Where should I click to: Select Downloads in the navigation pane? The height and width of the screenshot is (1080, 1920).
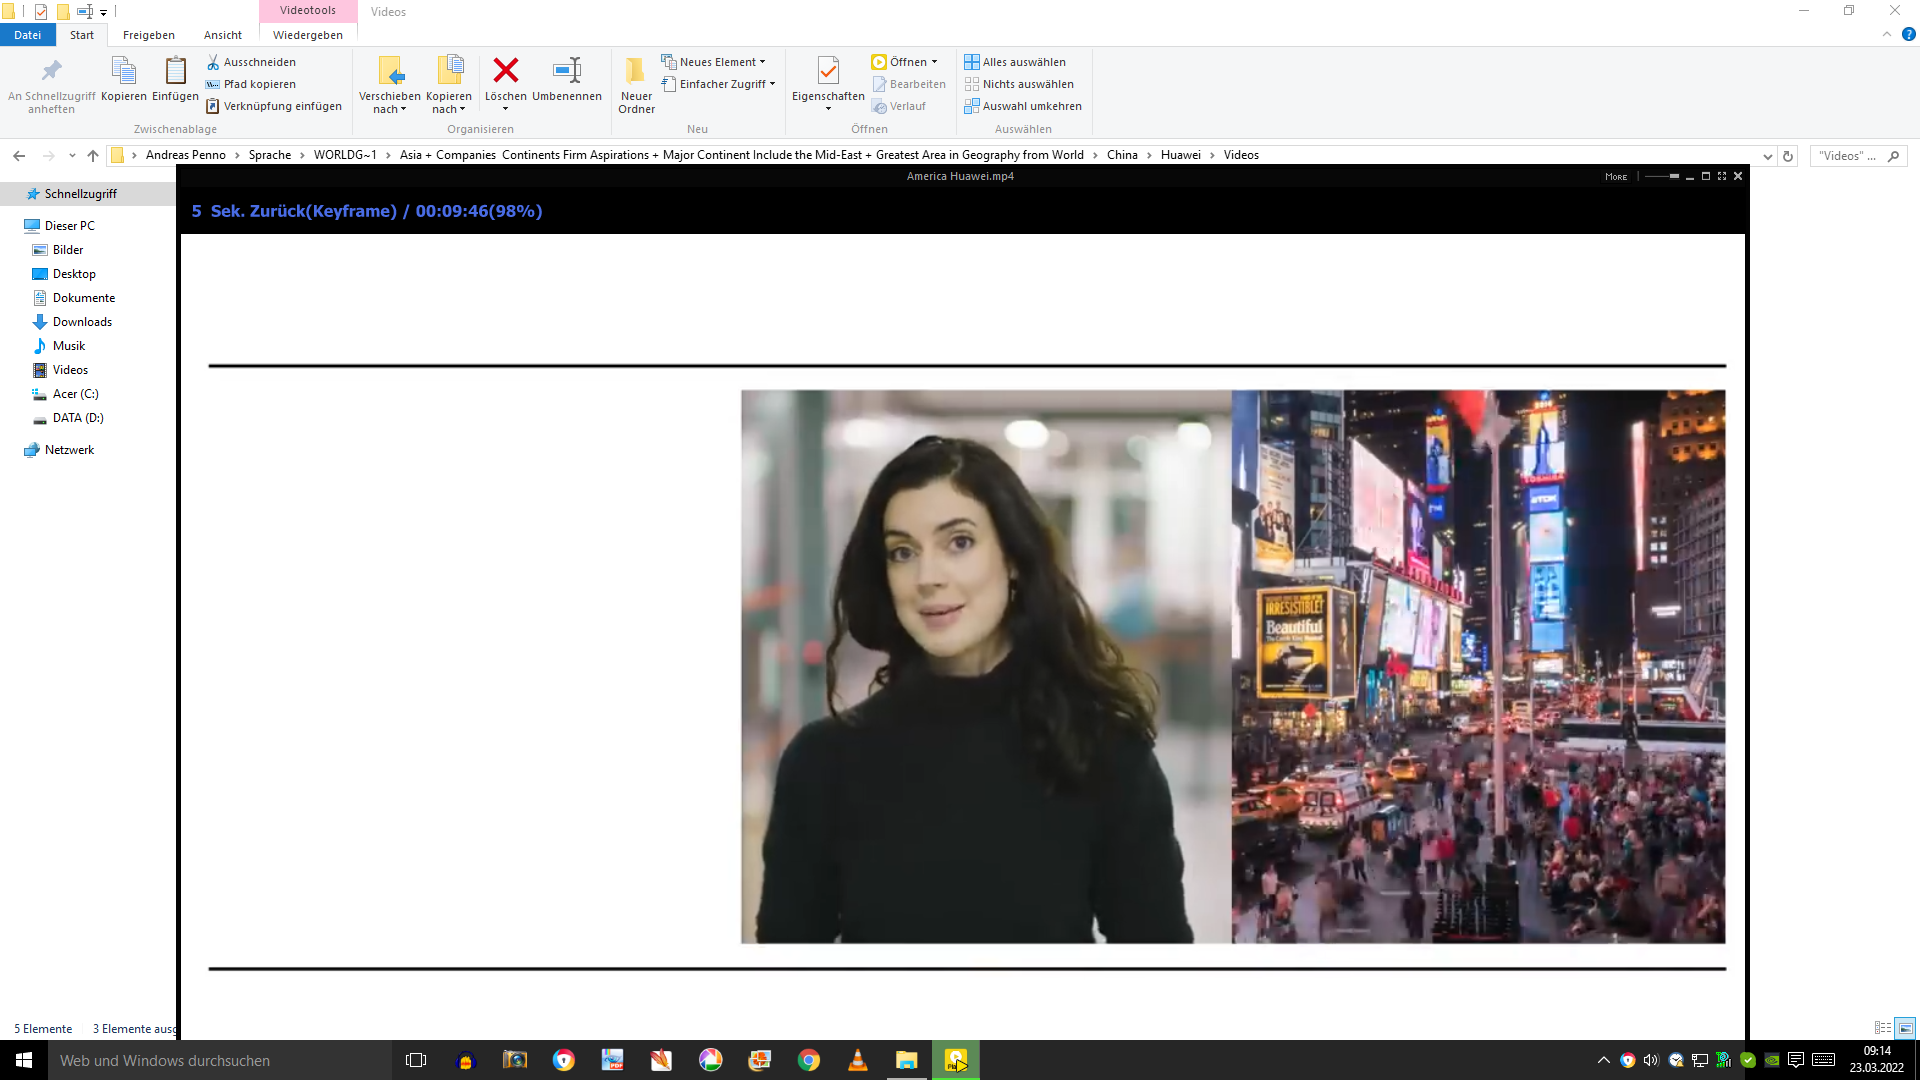click(82, 322)
